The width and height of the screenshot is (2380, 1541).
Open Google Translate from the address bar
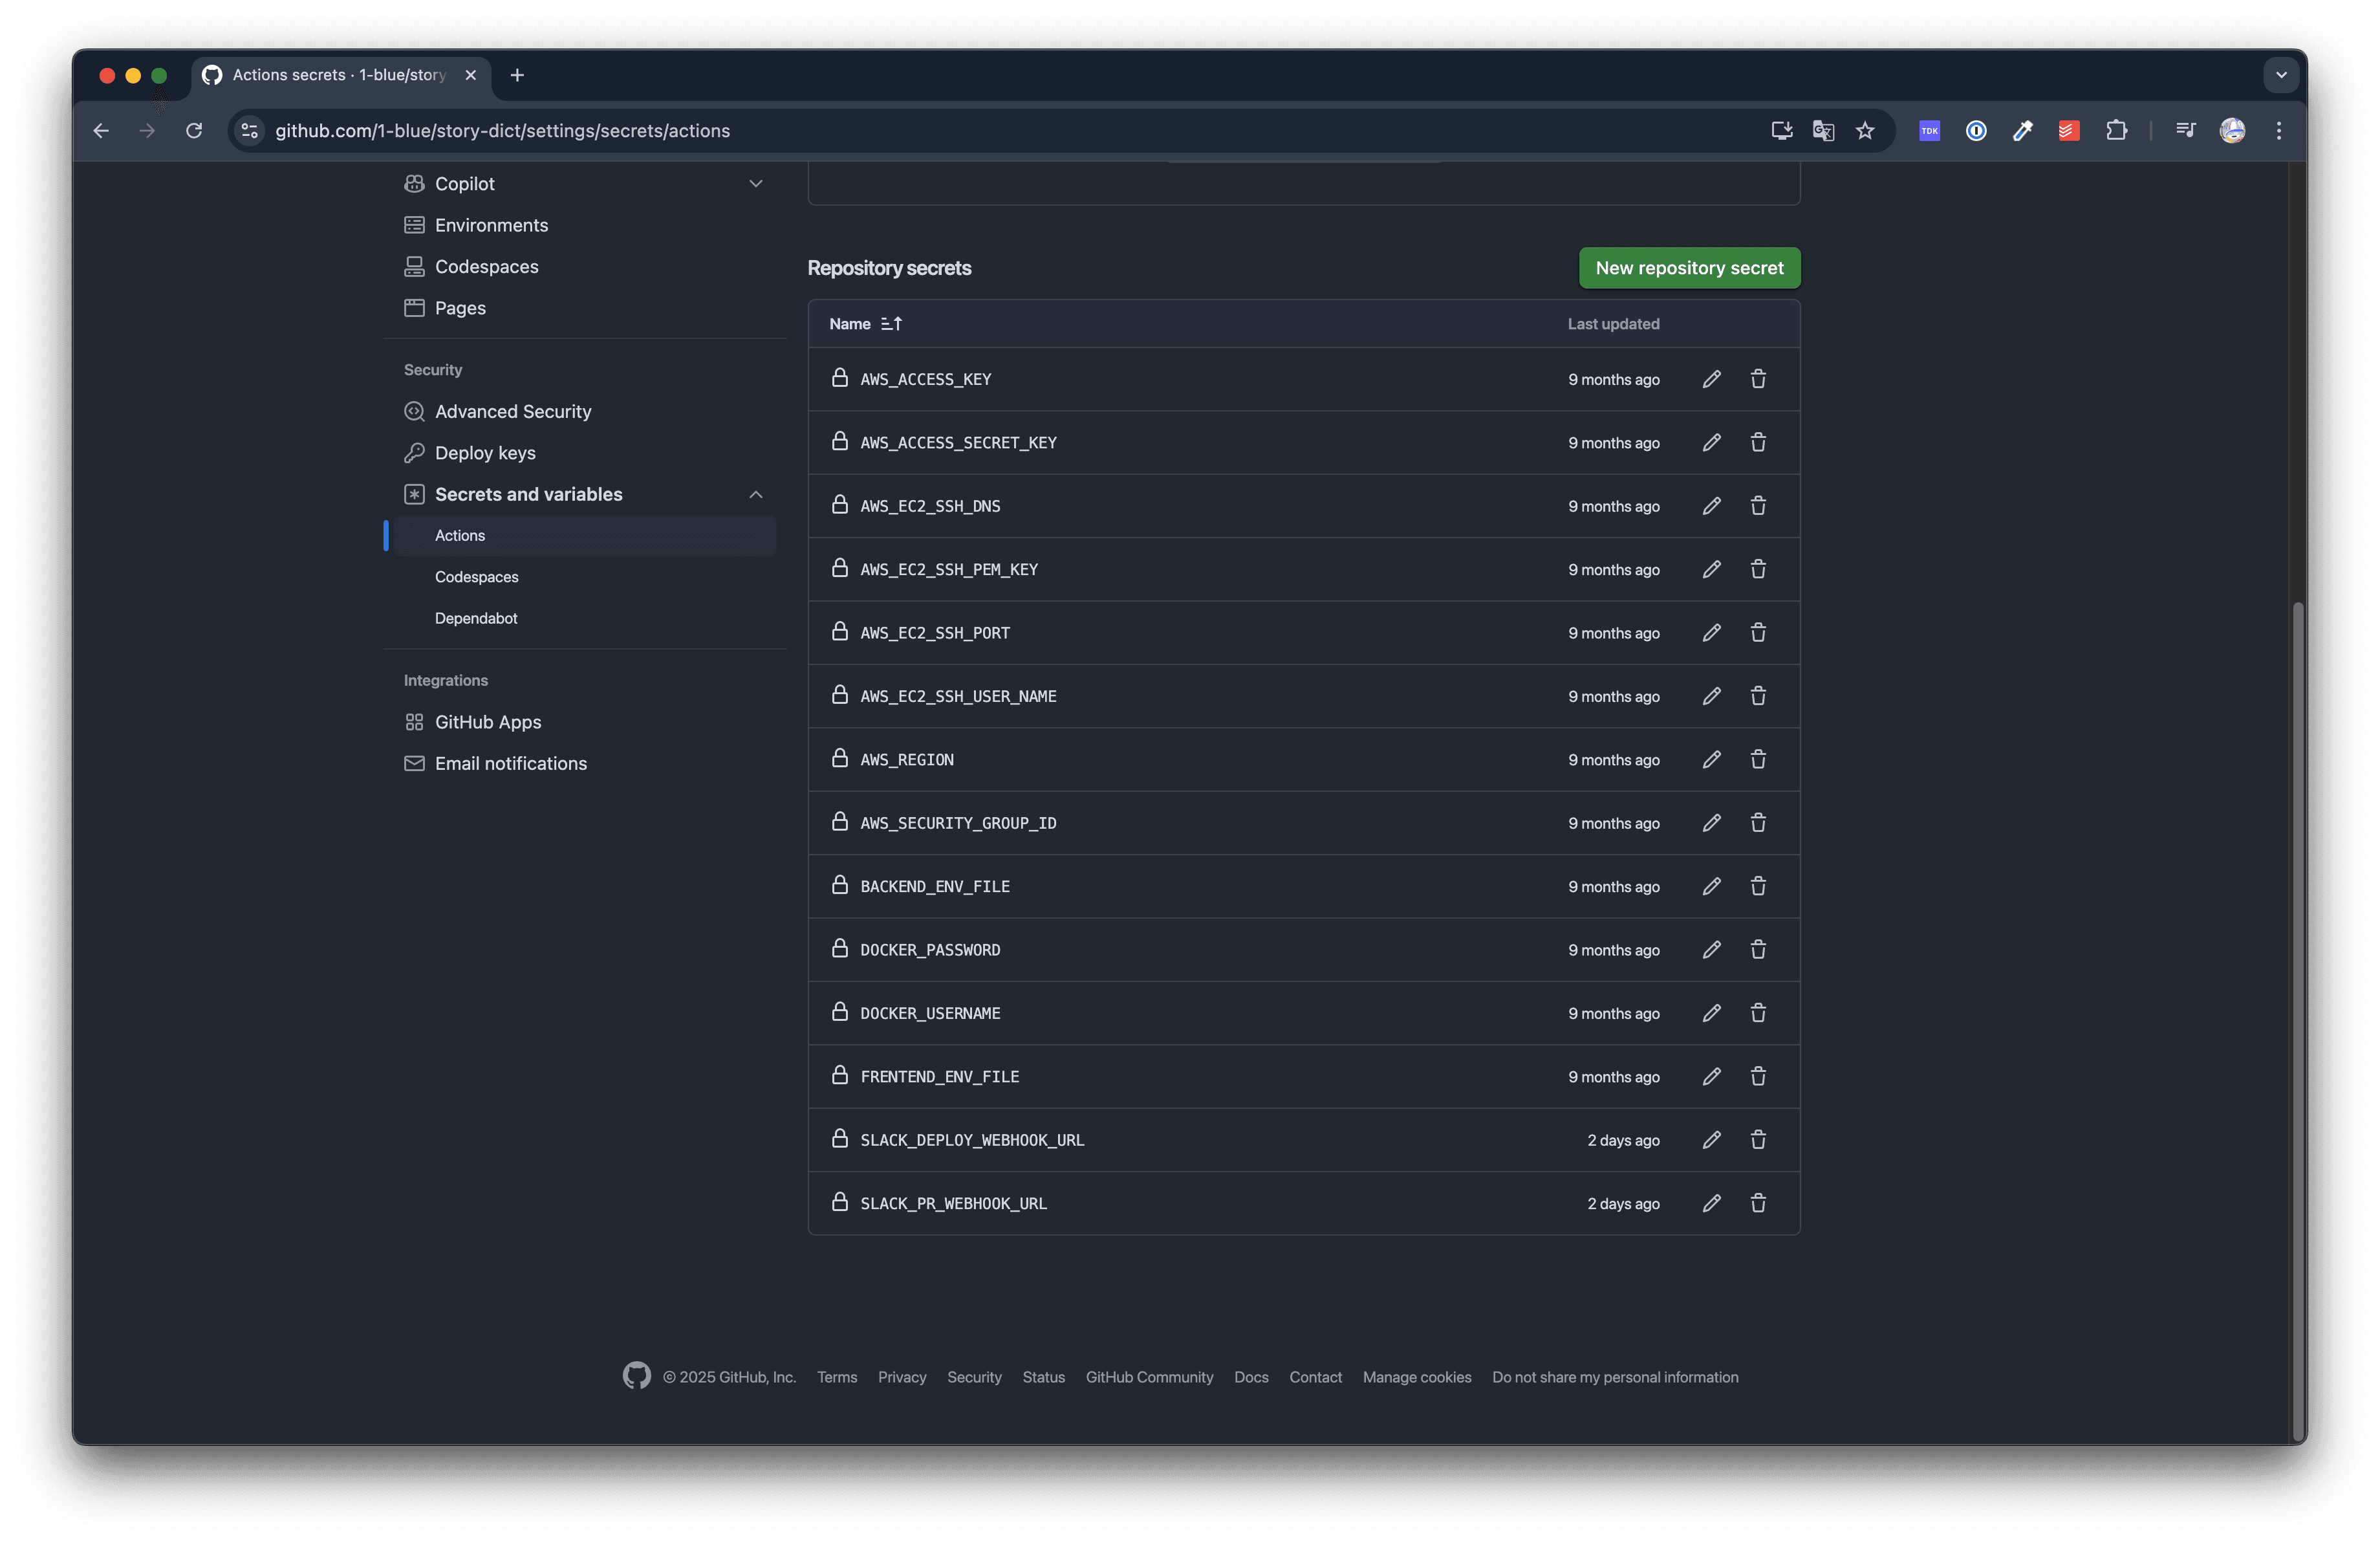(1823, 130)
